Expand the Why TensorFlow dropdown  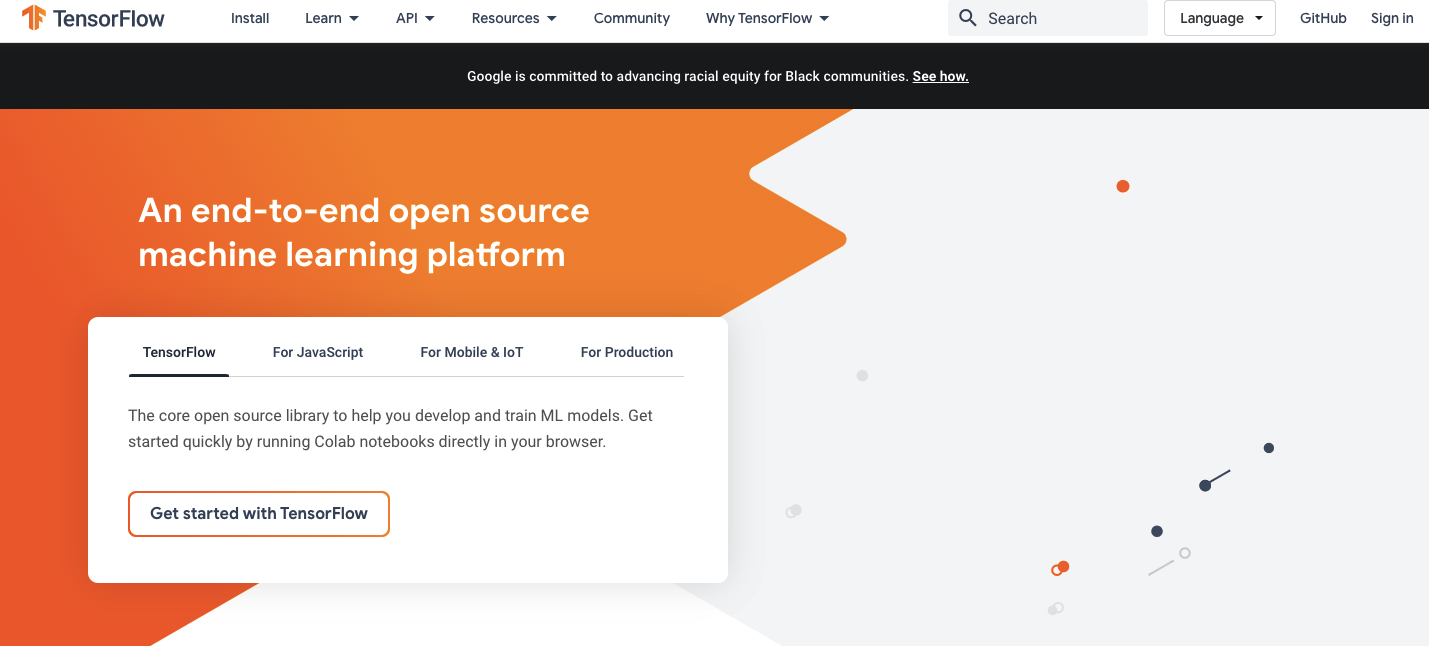(767, 18)
